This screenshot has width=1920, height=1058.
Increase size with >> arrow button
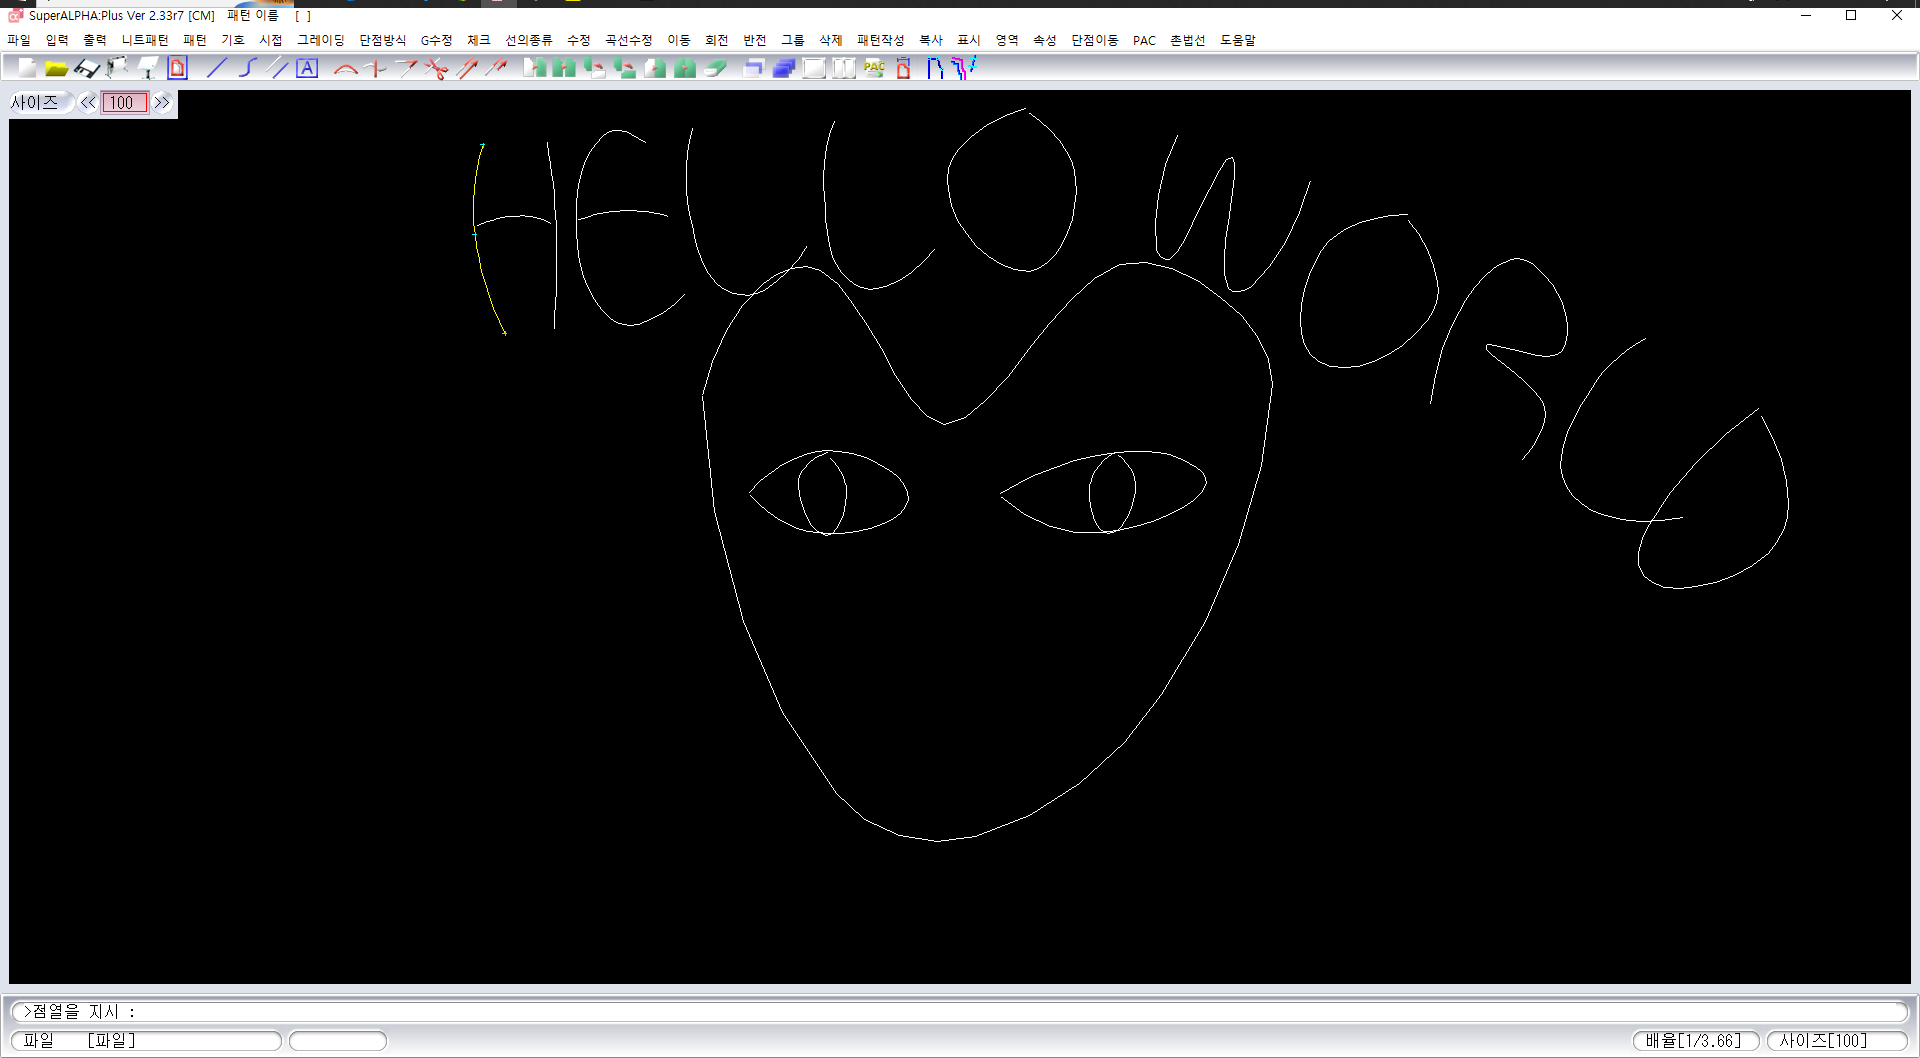coord(162,103)
